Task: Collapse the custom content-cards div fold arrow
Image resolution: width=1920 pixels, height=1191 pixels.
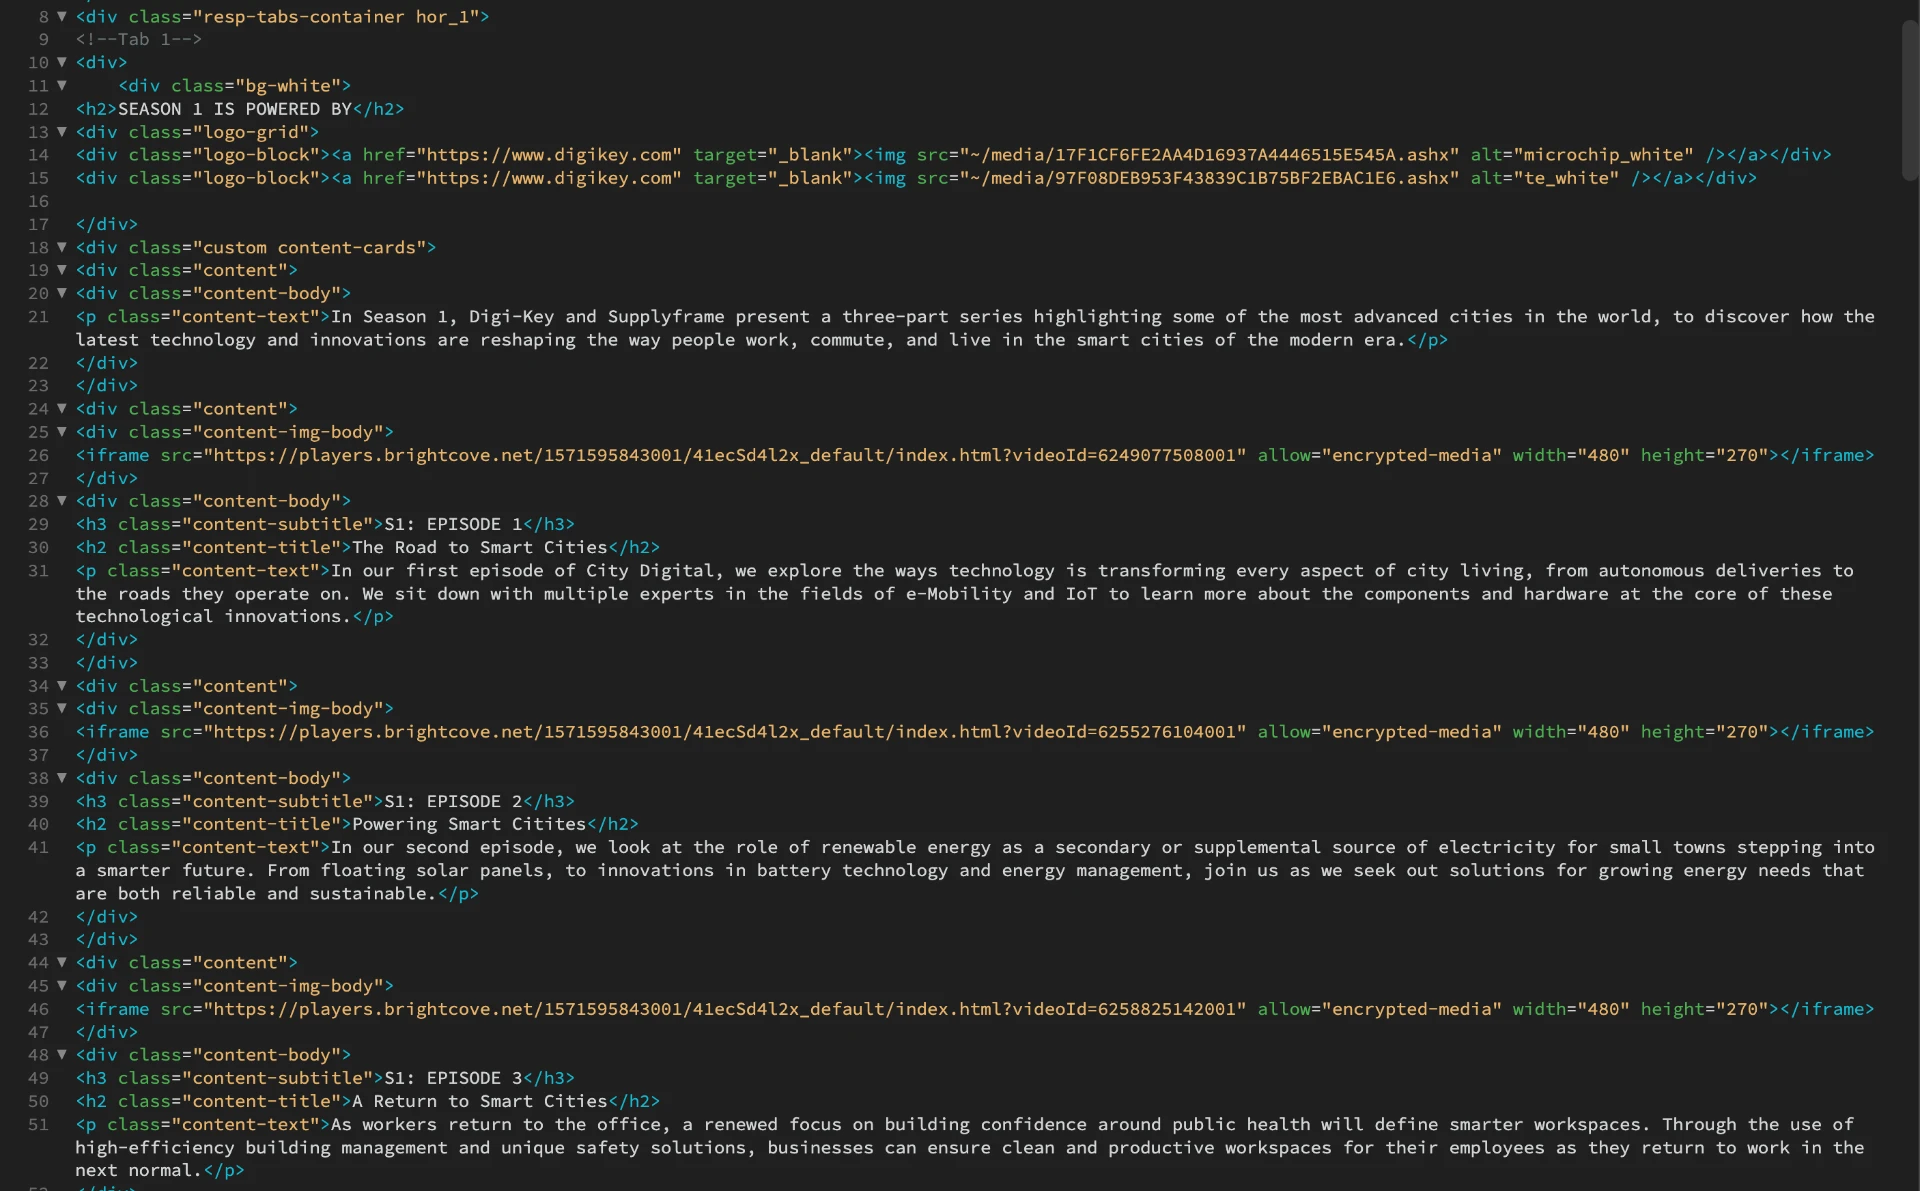Action: [x=62, y=248]
